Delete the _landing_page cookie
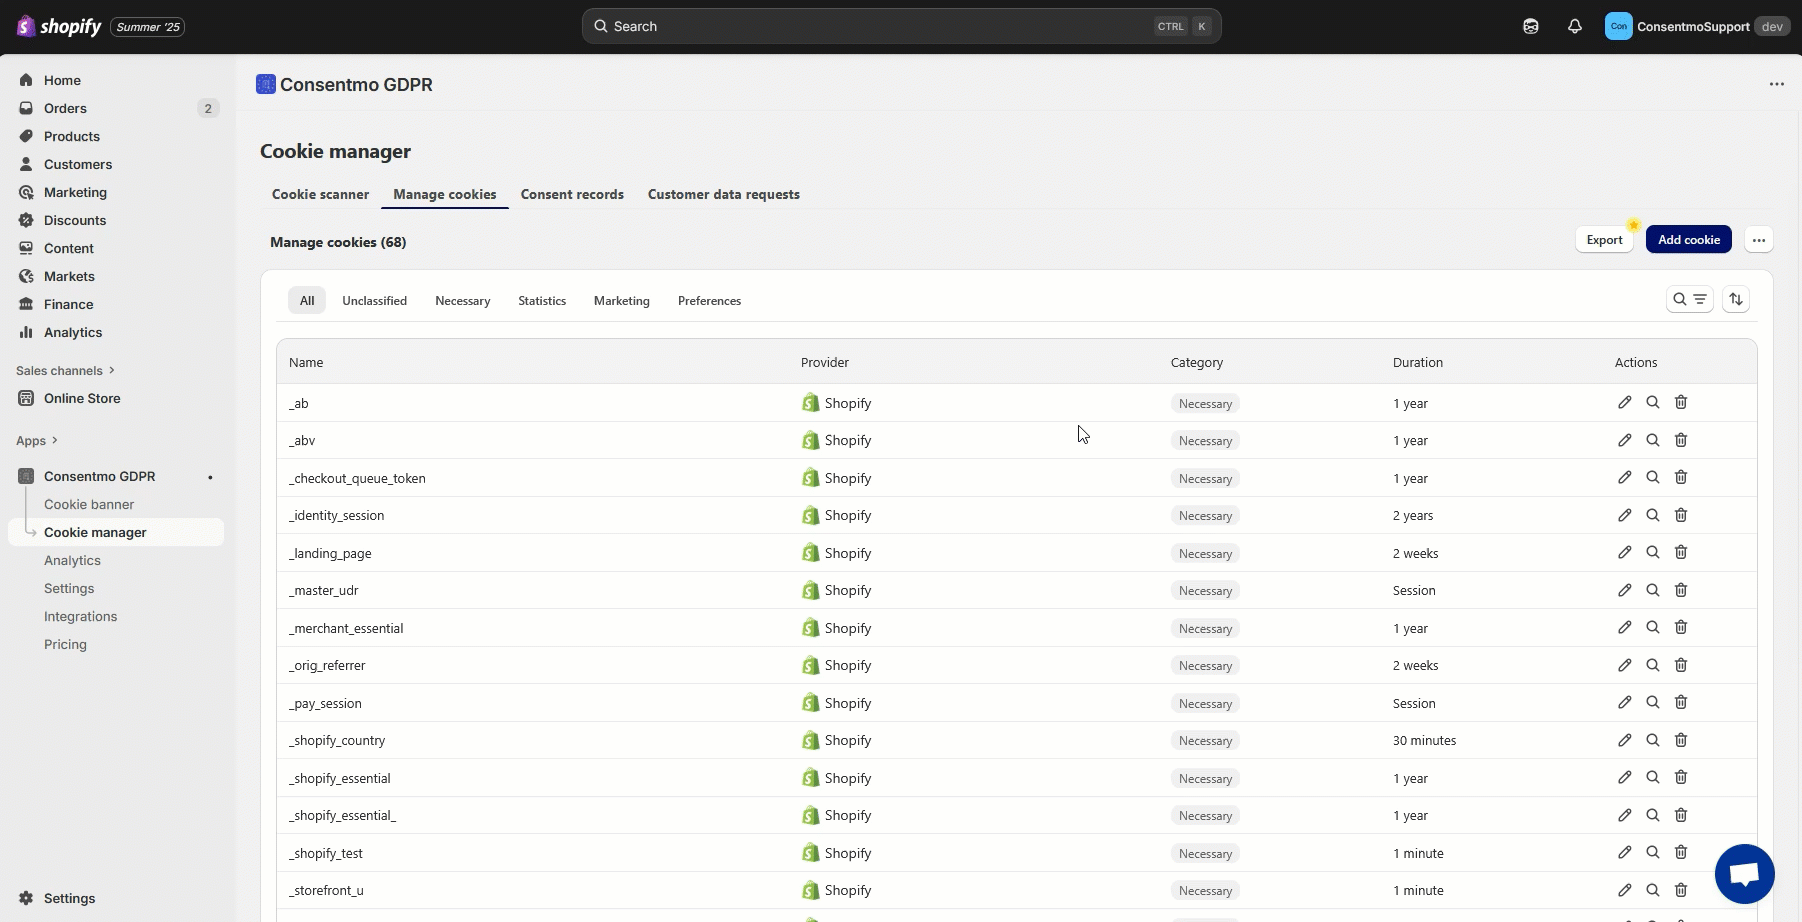The image size is (1802, 922). point(1681,552)
